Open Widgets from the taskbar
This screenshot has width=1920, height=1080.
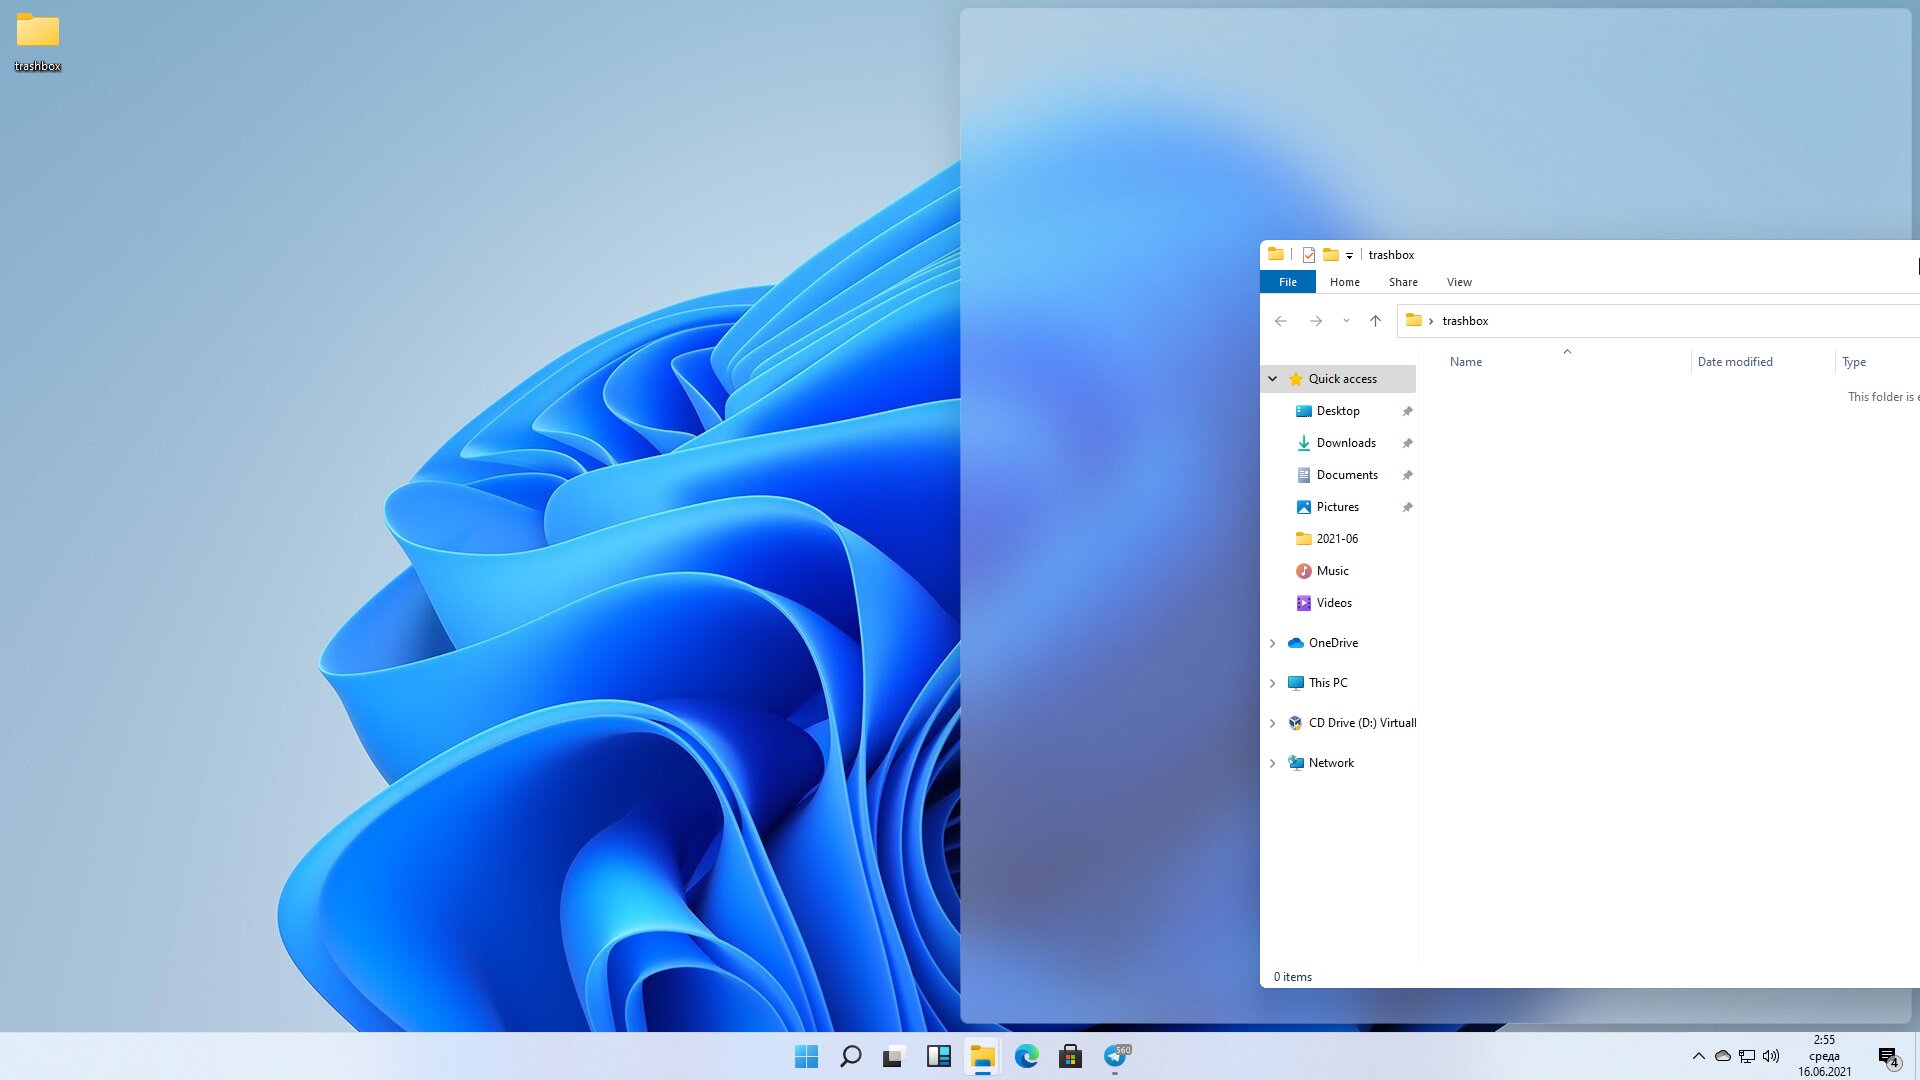[938, 1056]
